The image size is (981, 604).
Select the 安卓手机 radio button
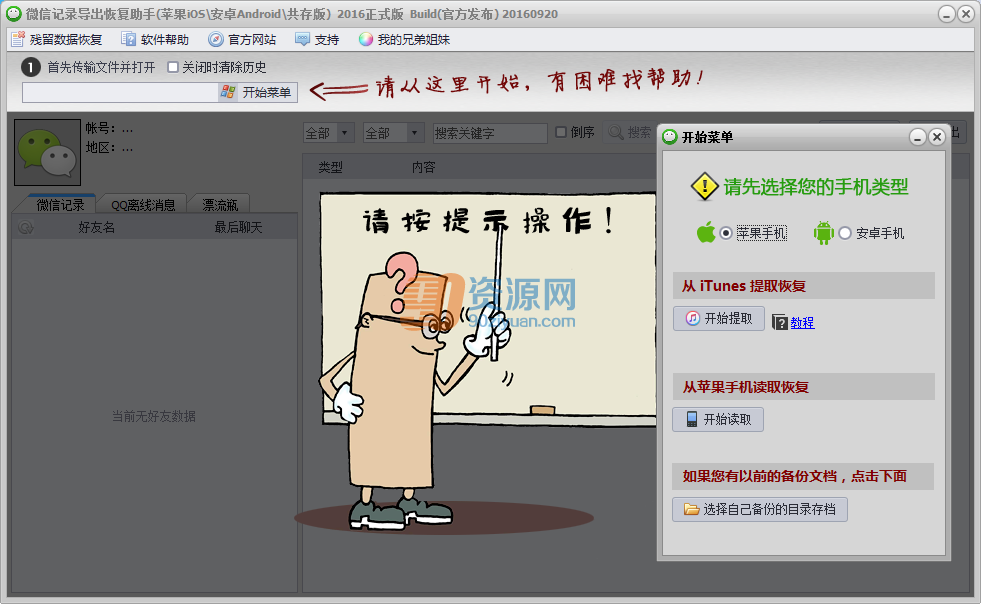[x=845, y=233]
